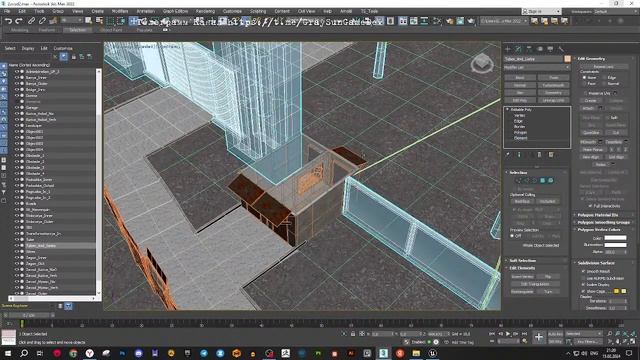The height and width of the screenshot is (360, 640).
Task: Open Select by Name from toolbar
Action: tap(99, 20)
